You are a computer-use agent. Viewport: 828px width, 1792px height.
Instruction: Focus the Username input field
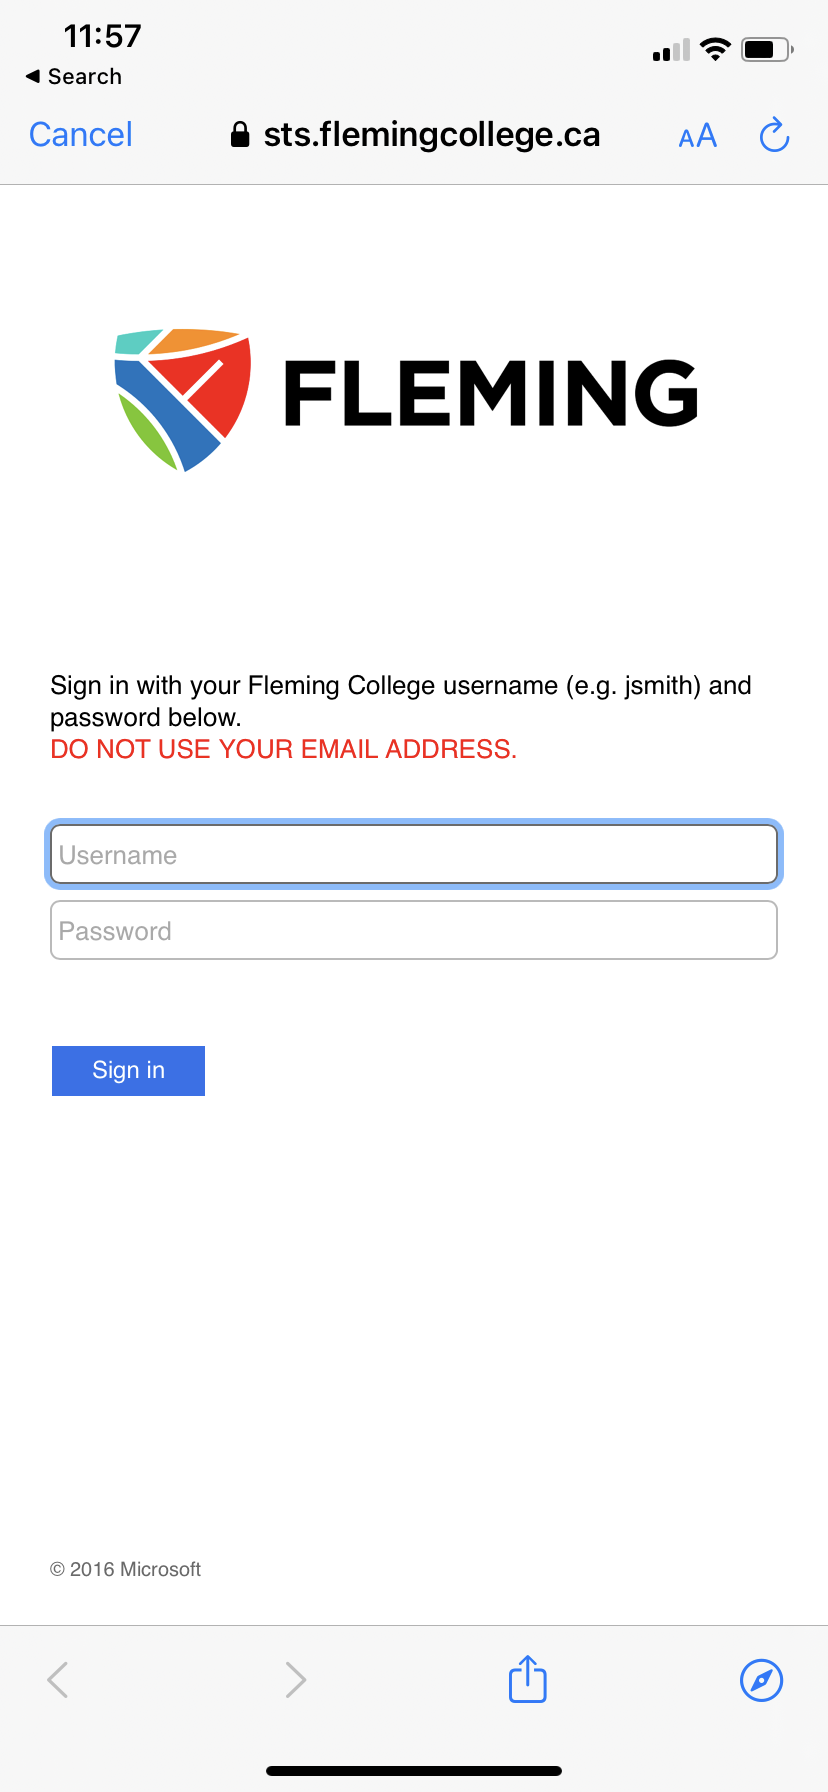[413, 855]
